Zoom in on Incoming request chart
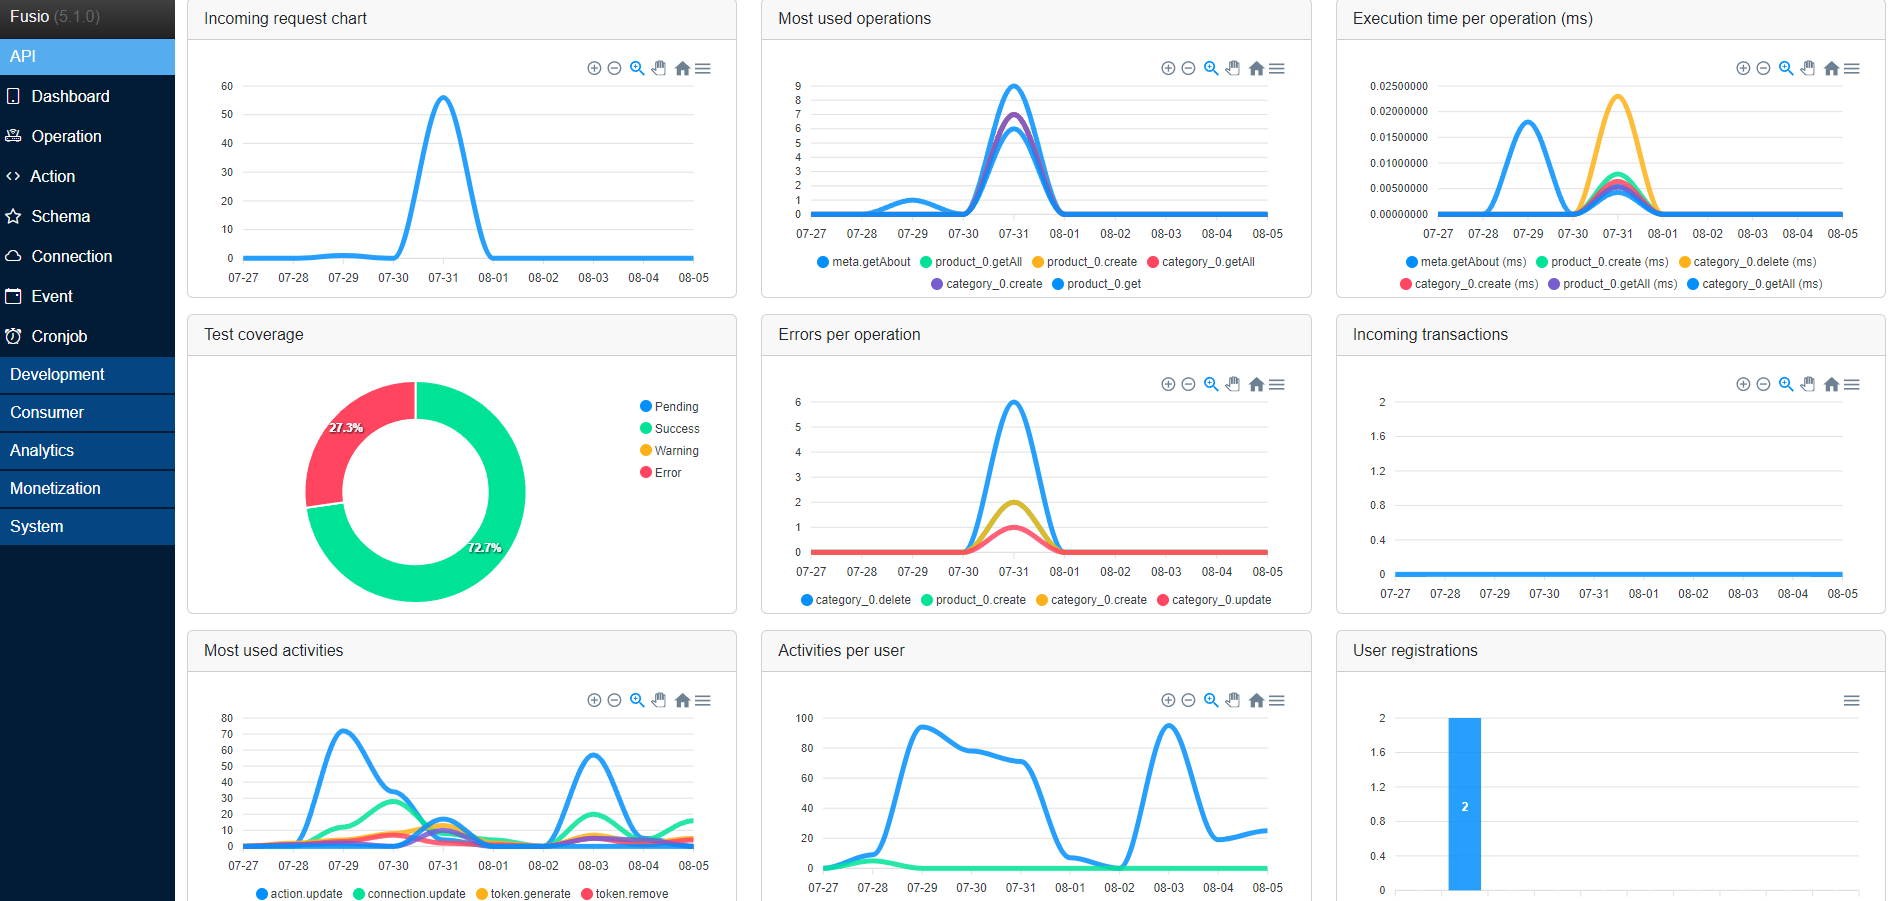Viewport: 1895px width, 901px height. pyautogui.click(x=594, y=68)
